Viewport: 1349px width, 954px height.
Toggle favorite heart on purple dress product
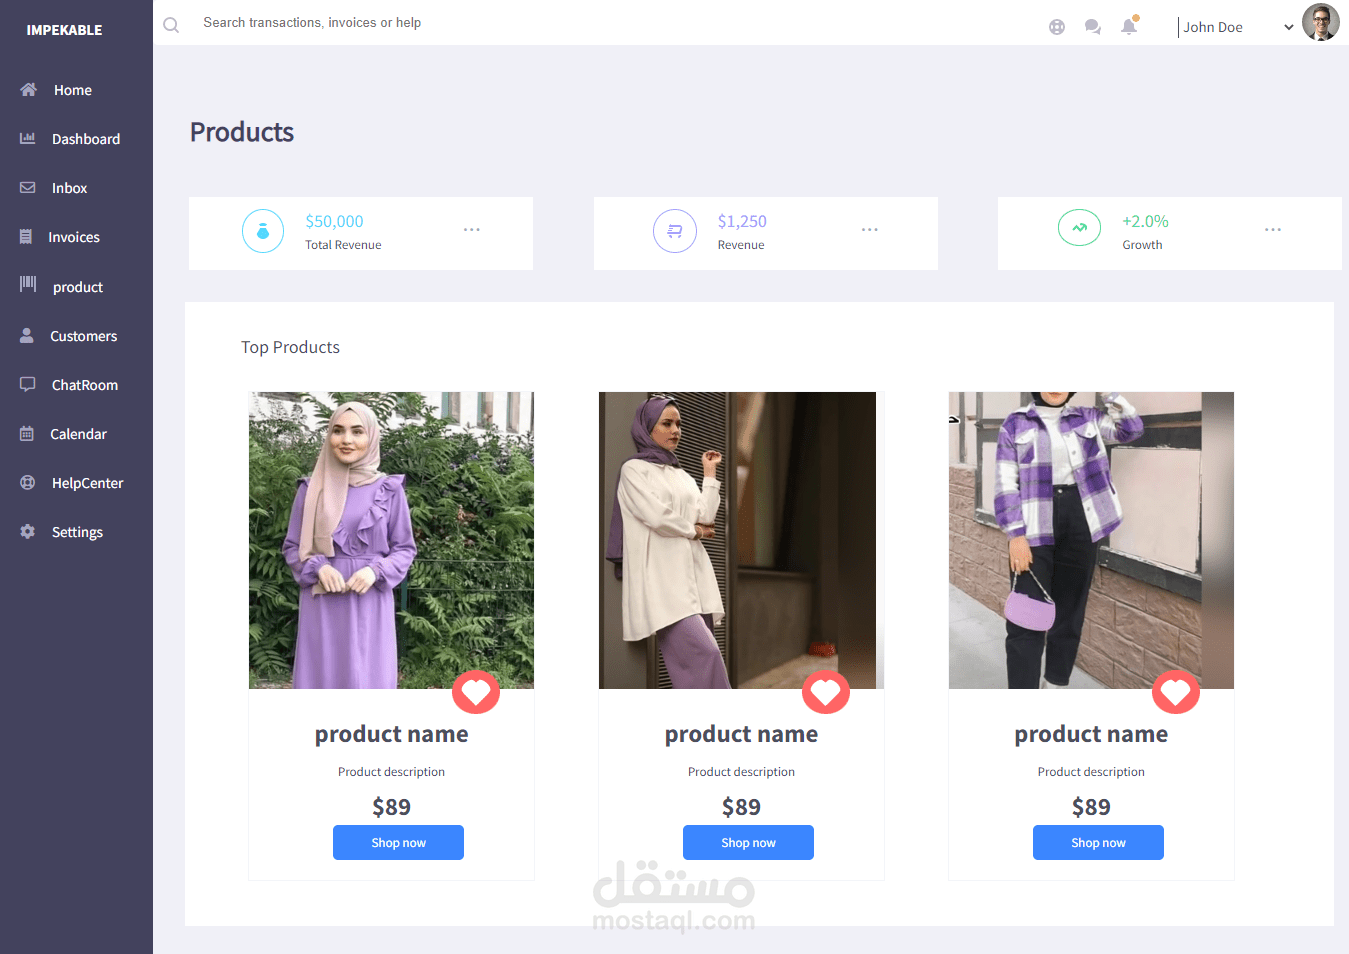click(476, 691)
